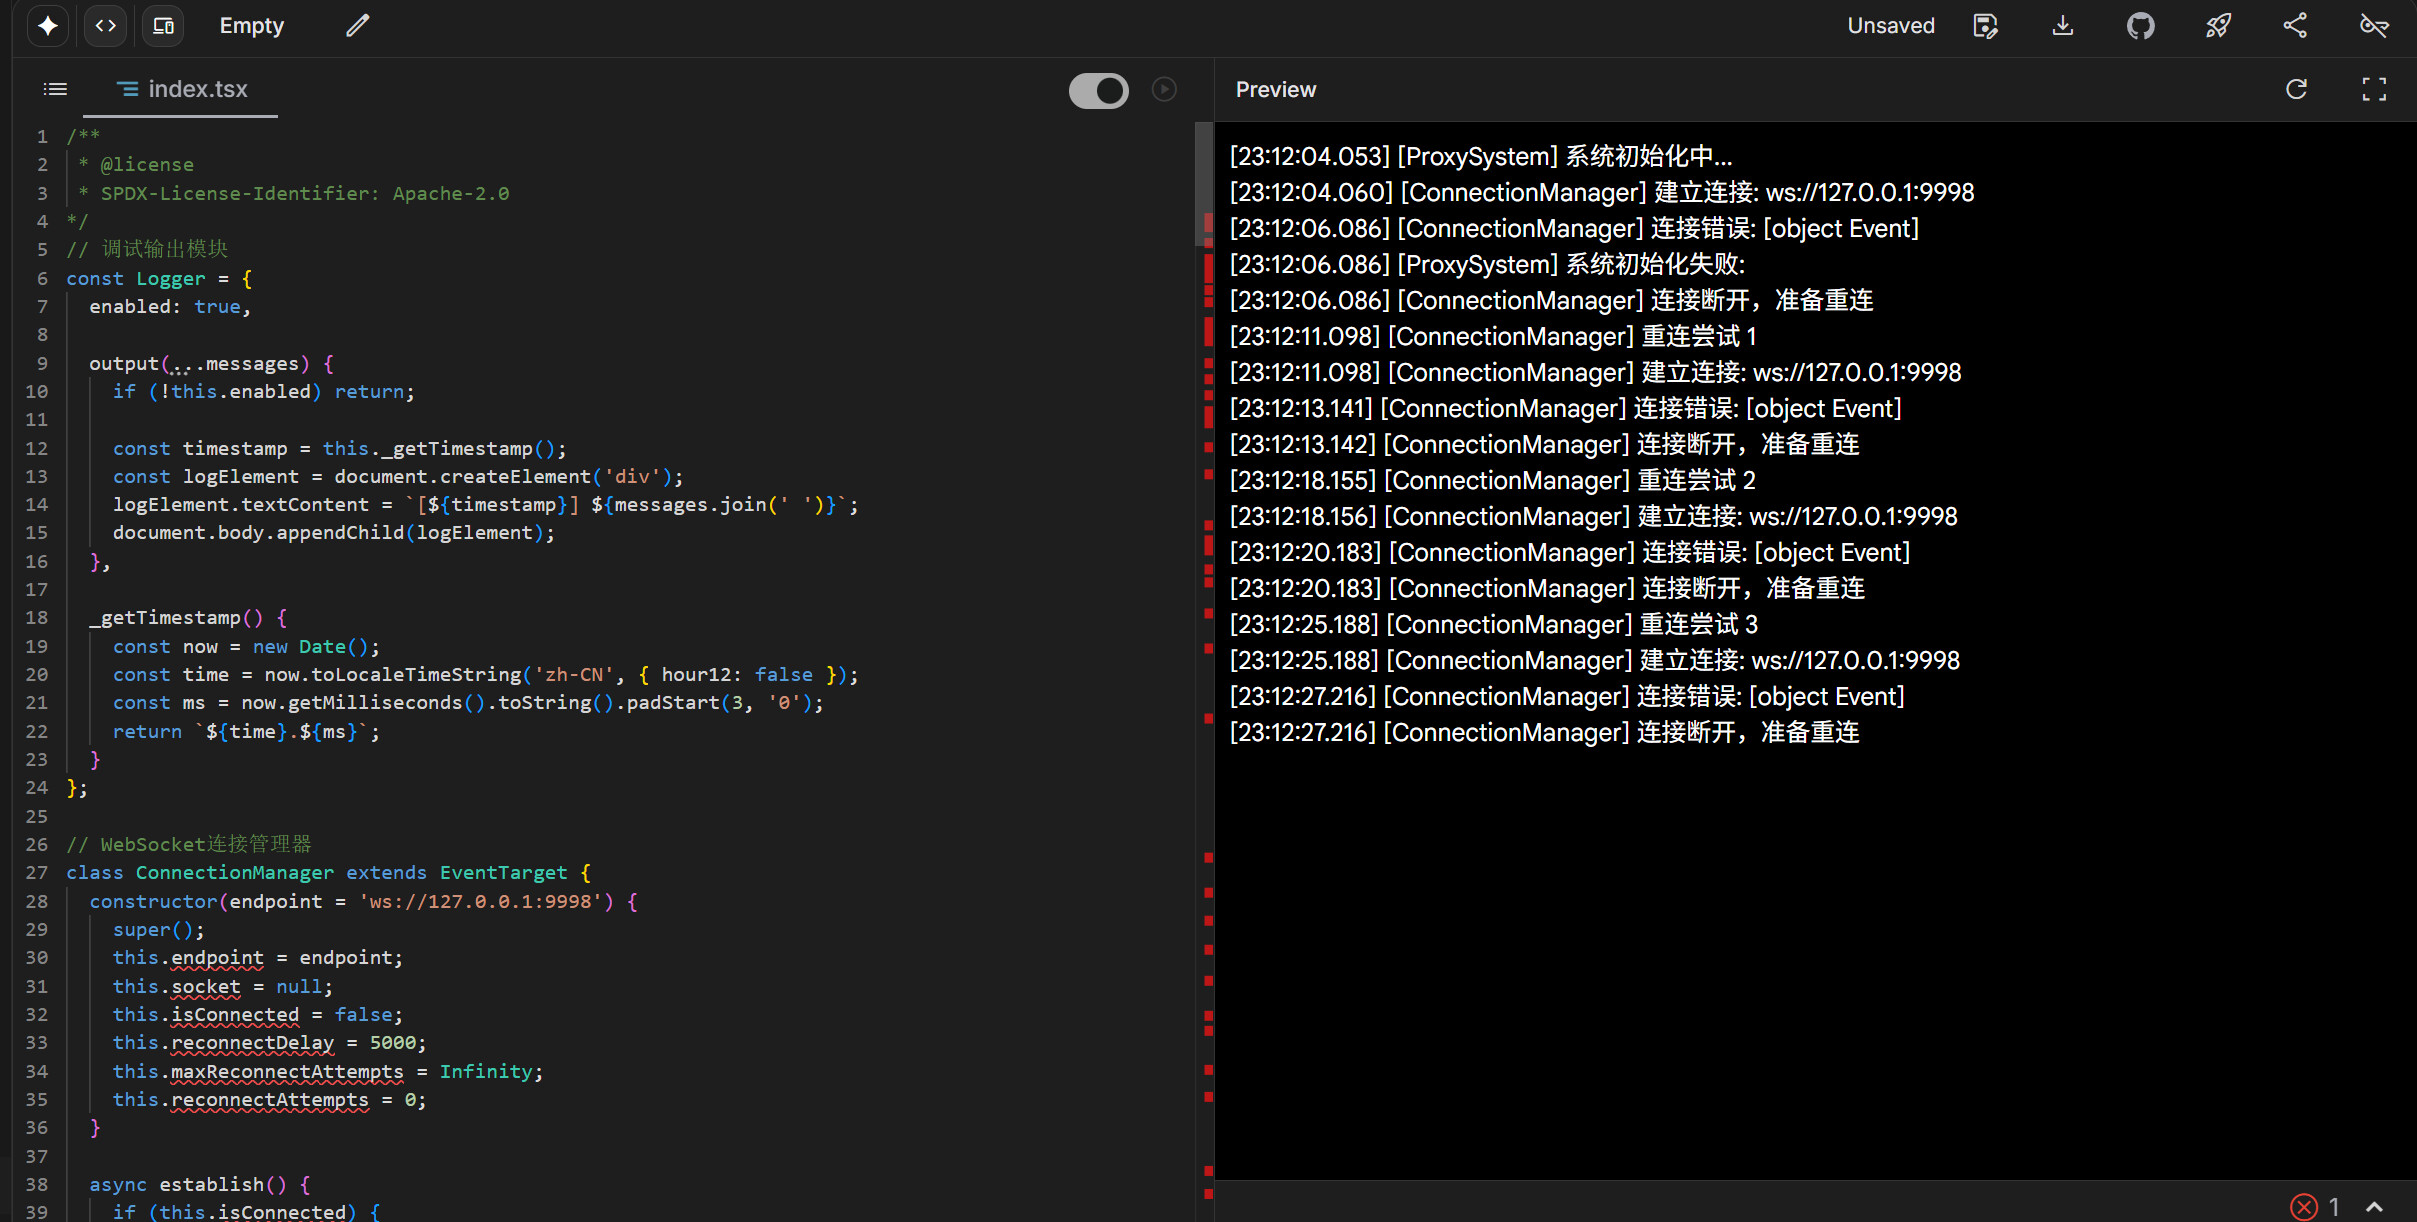Reload the preview
Viewport: 2417px width, 1222px height.
(x=2297, y=90)
